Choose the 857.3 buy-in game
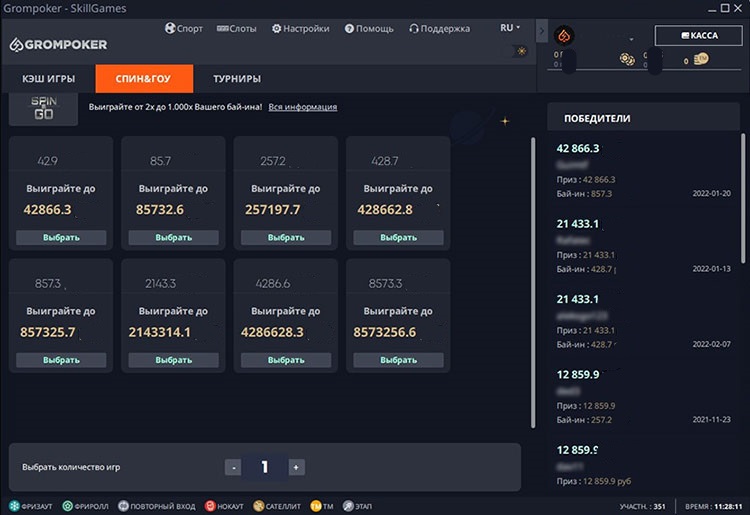This screenshot has width=750, height=515. tap(61, 360)
